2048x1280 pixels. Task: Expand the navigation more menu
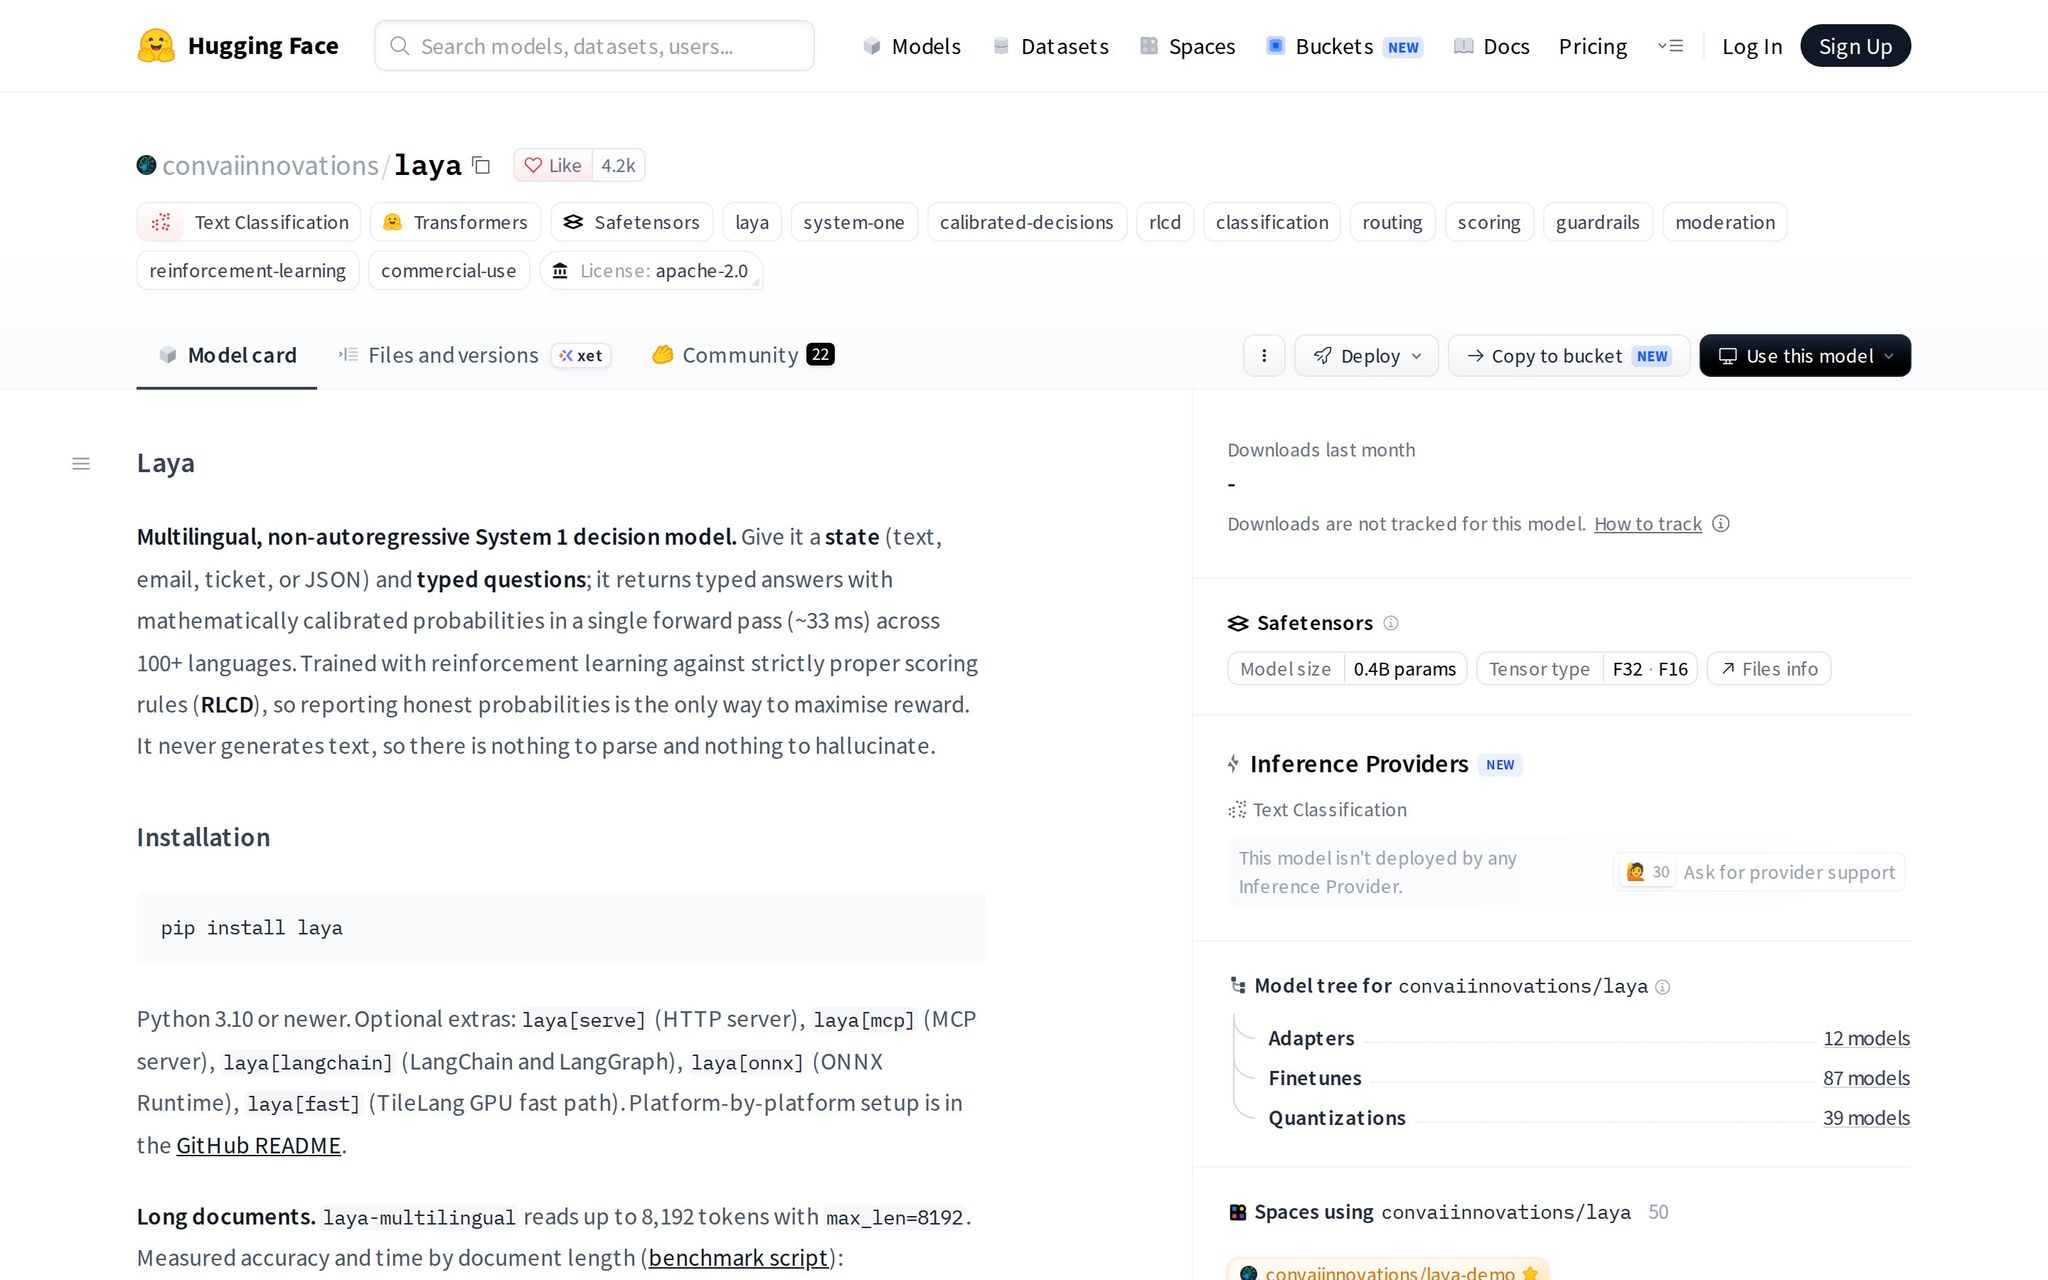pos(1670,46)
